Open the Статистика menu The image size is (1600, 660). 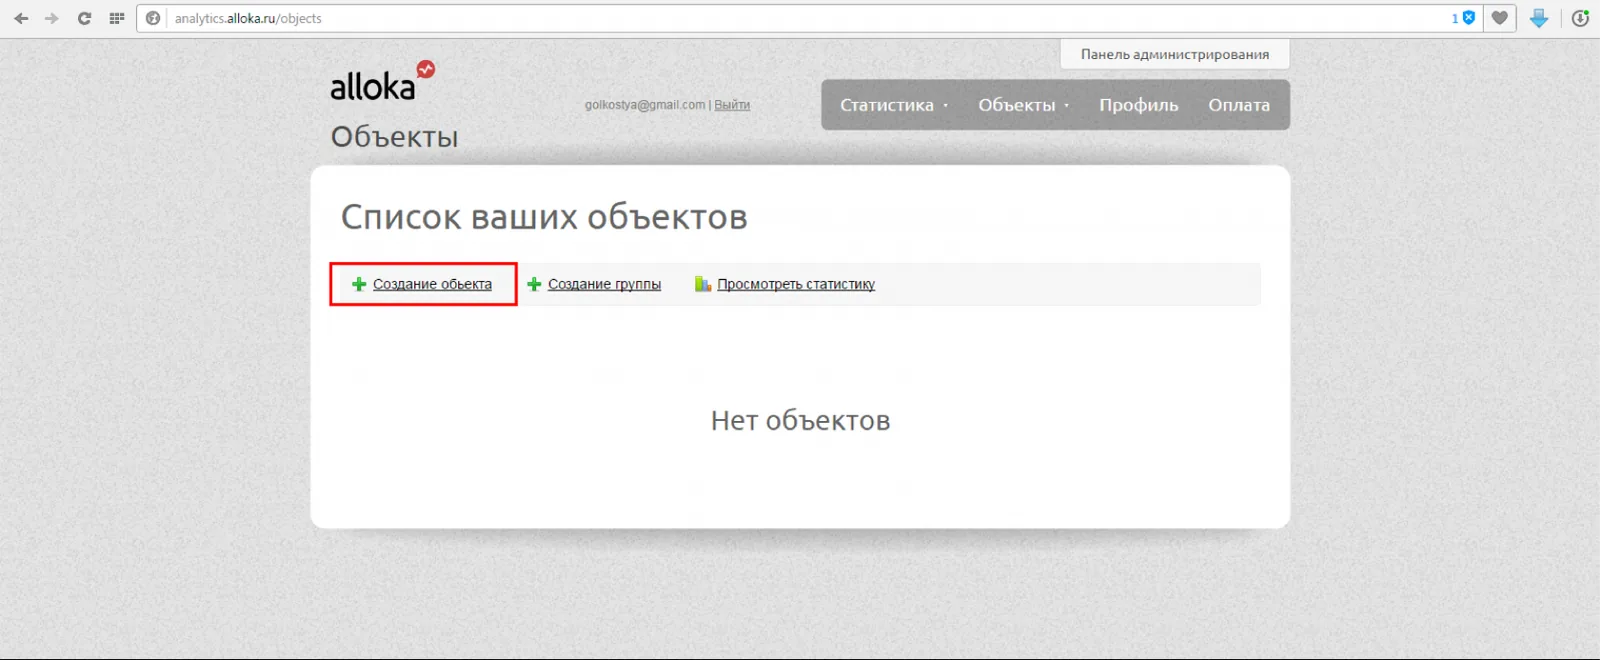(887, 105)
